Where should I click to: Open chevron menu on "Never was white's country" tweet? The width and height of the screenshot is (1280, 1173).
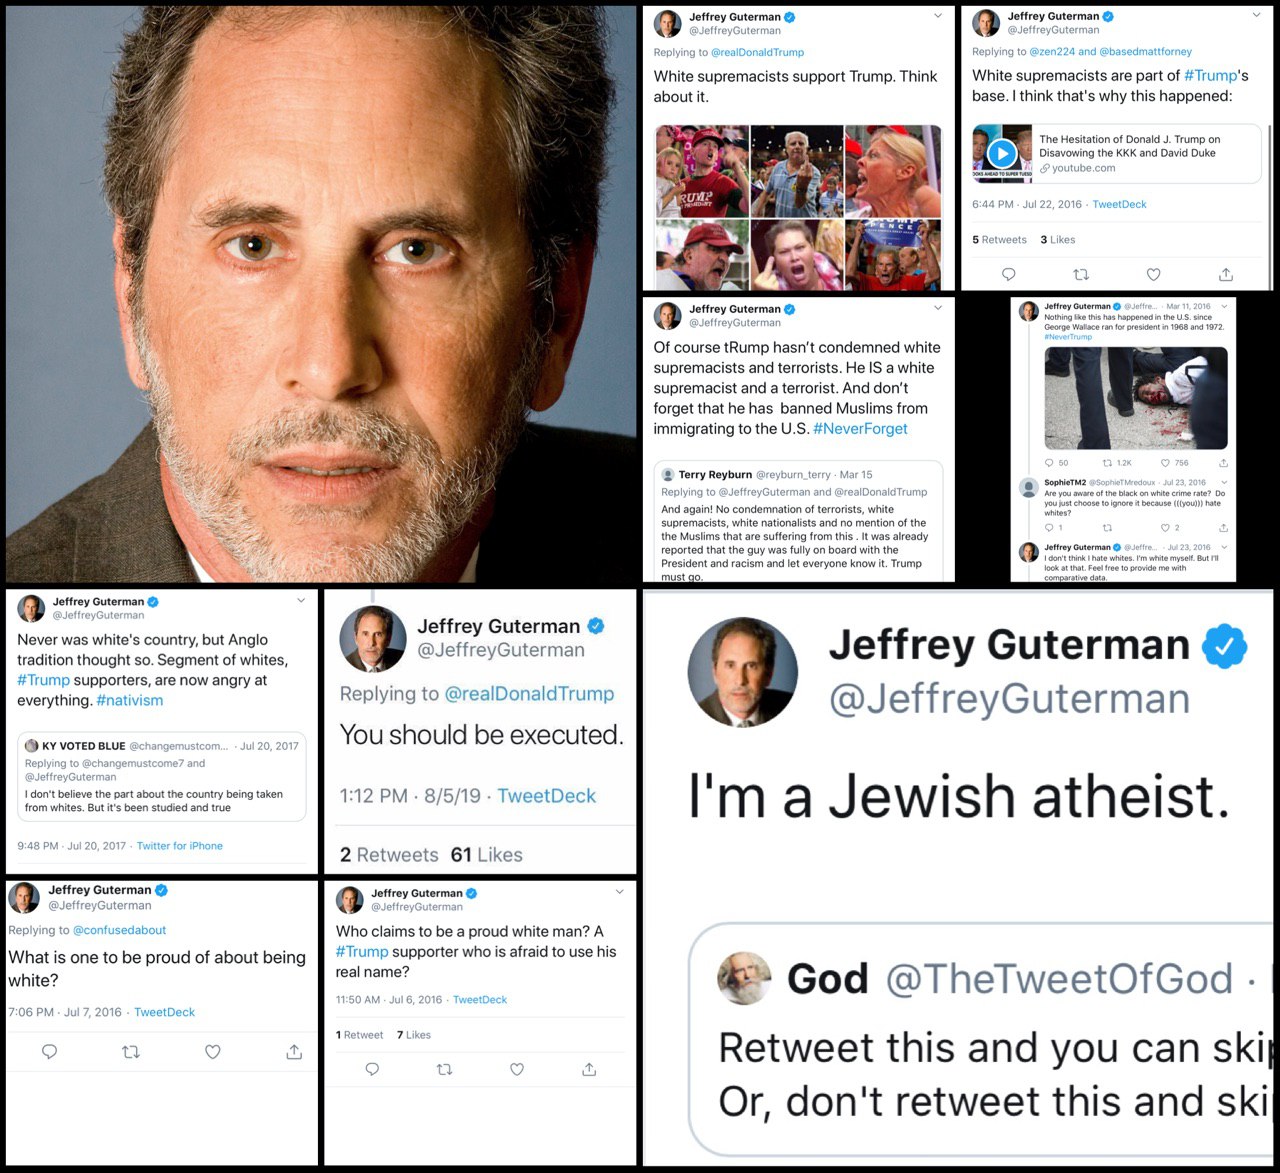click(x=301, y=601)
